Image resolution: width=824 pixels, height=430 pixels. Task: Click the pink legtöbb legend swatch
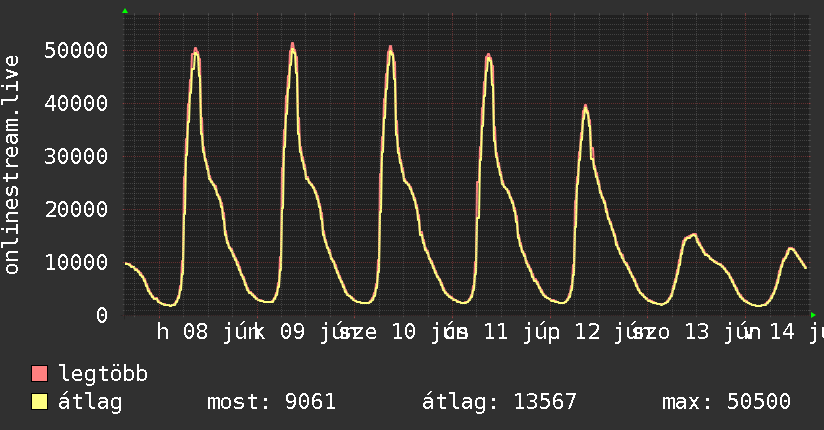pyautogui.click(x=39, y=374)
